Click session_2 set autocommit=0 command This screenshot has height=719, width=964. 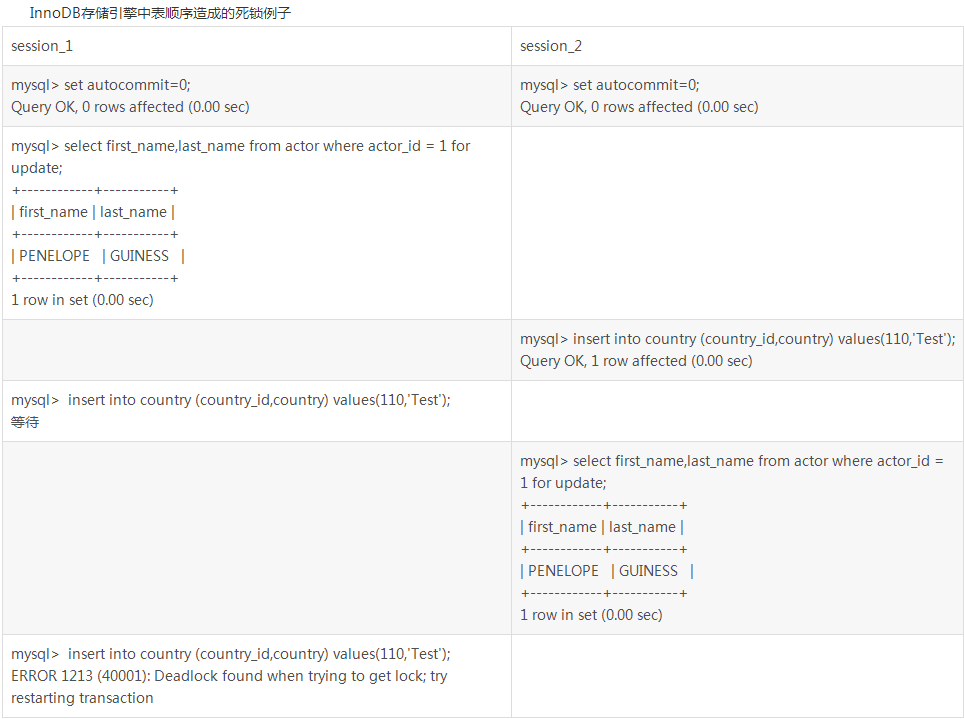point(610,85)
